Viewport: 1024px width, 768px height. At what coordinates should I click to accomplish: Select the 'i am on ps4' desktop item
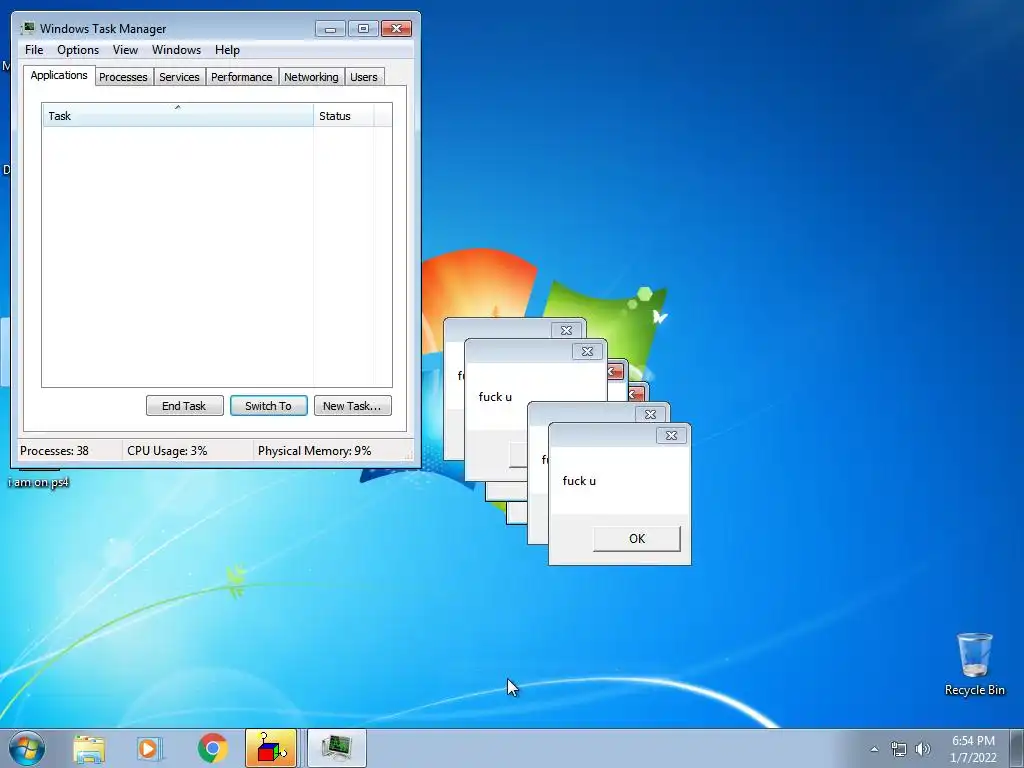[39, 482]
